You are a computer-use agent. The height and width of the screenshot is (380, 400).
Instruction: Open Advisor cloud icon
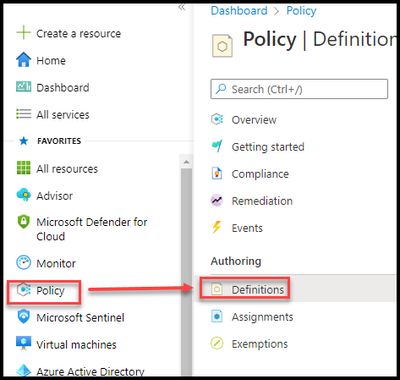23,195
